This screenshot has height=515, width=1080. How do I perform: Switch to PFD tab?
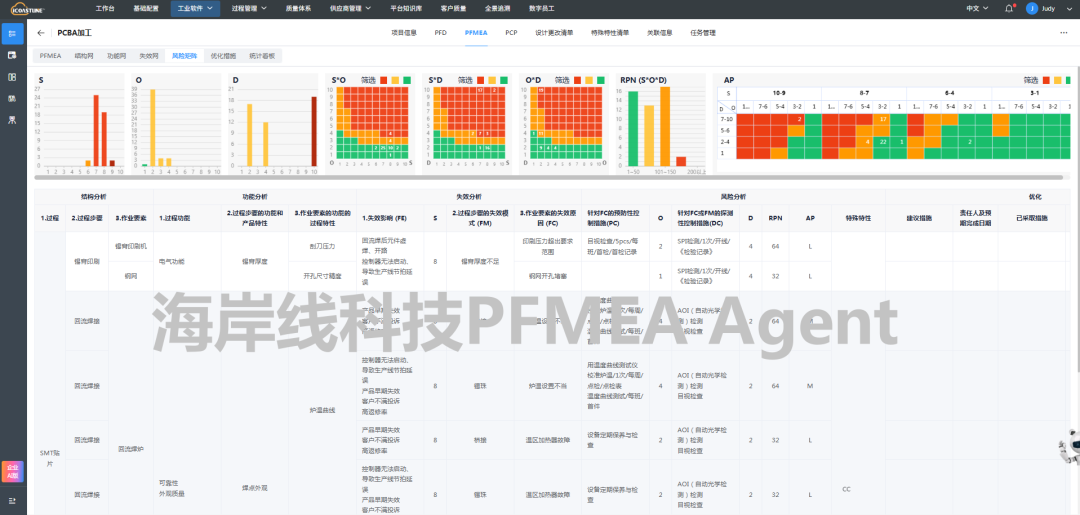pyautogui.click(x=440, y=32)
